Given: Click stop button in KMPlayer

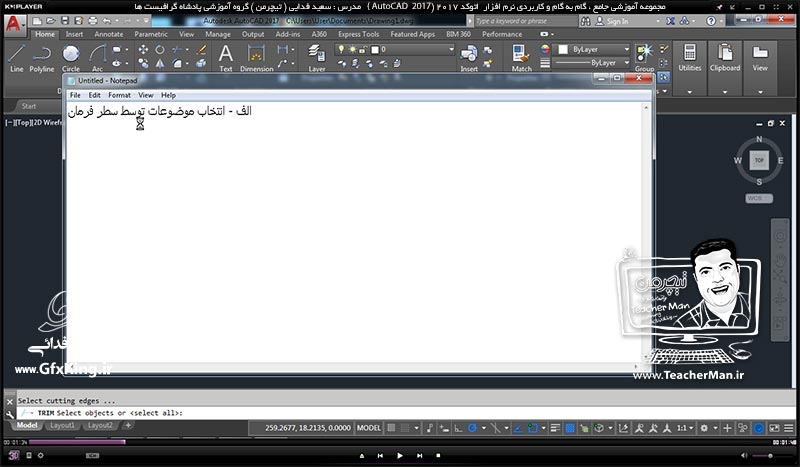Looking at the screenshot, I should click(x=438, y=455).
